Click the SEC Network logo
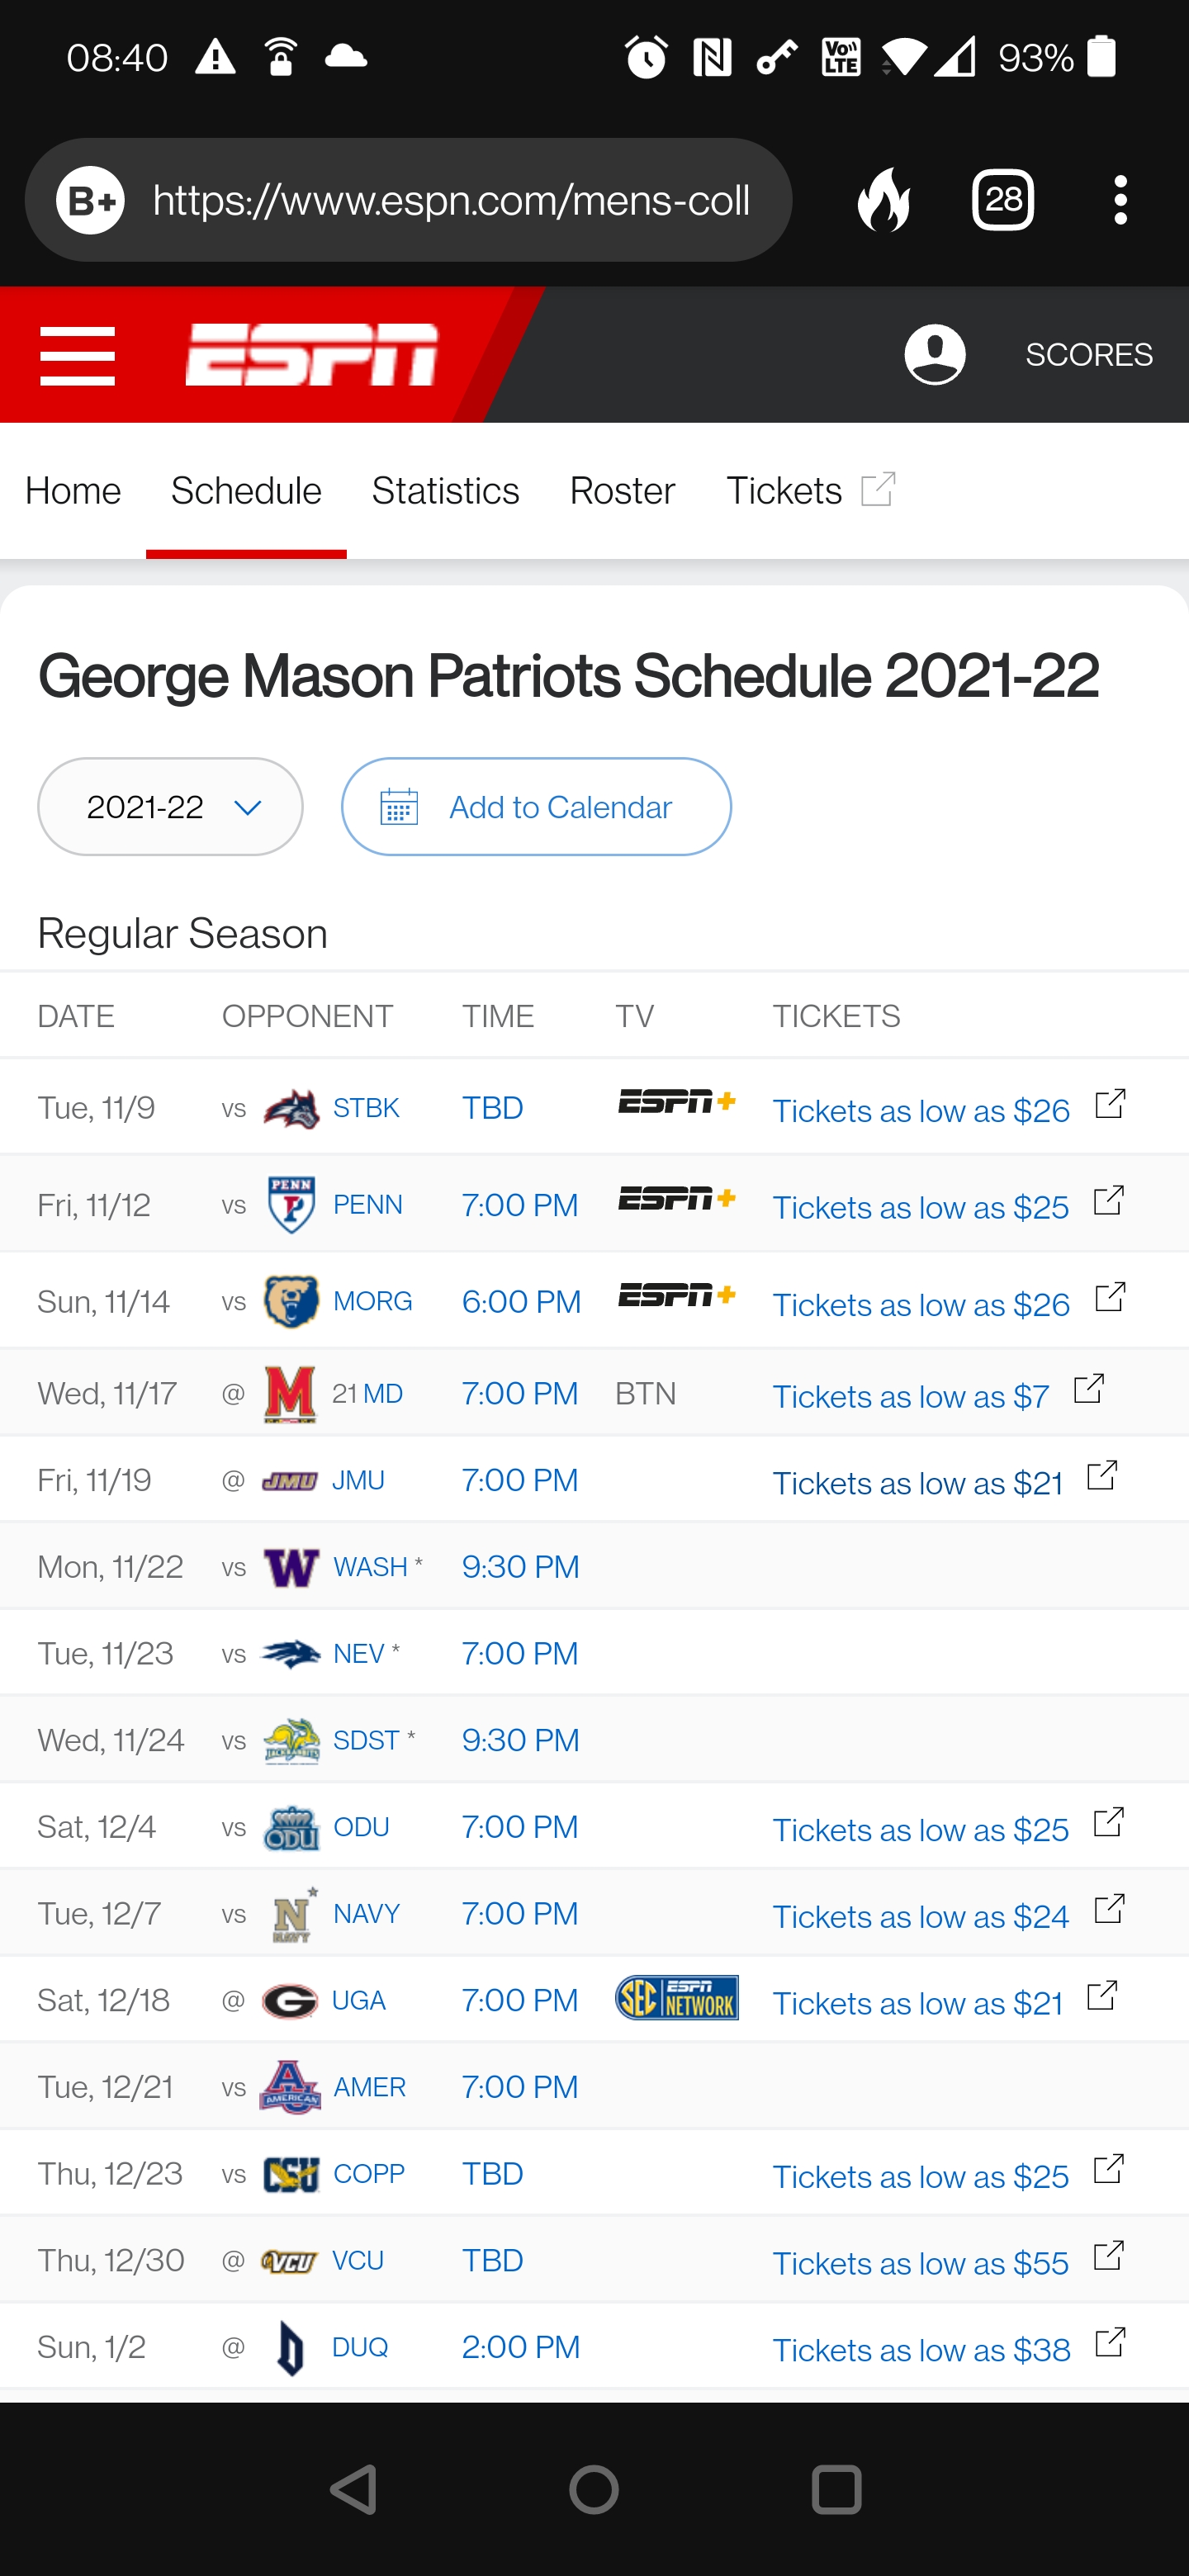This screenshot has height=2576, width=1189. pos(677,1998)
